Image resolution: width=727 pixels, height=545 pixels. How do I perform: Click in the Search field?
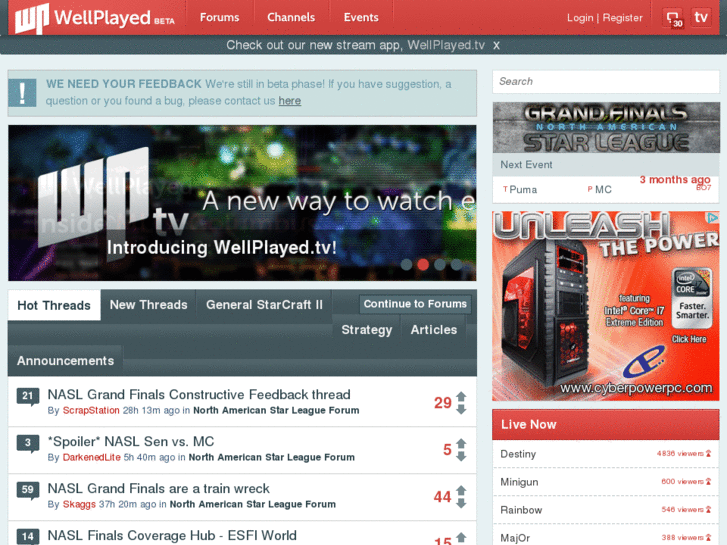pyautogui.click(x=606, y=82)
